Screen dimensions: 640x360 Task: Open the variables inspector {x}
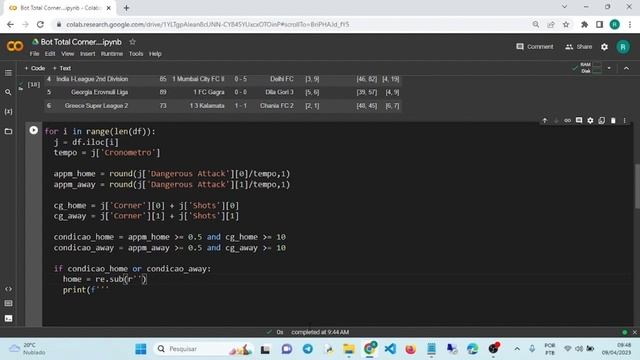[8, 111]
